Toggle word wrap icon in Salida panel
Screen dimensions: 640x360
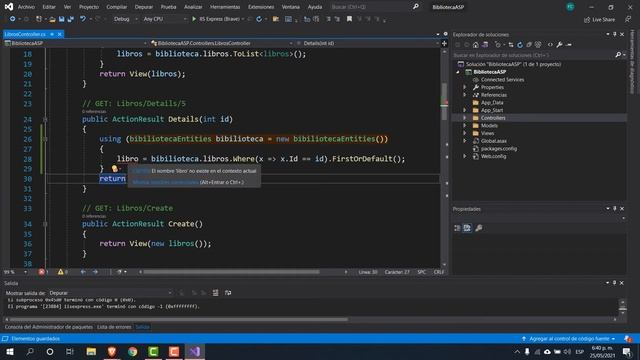click(x=228, y=293)
